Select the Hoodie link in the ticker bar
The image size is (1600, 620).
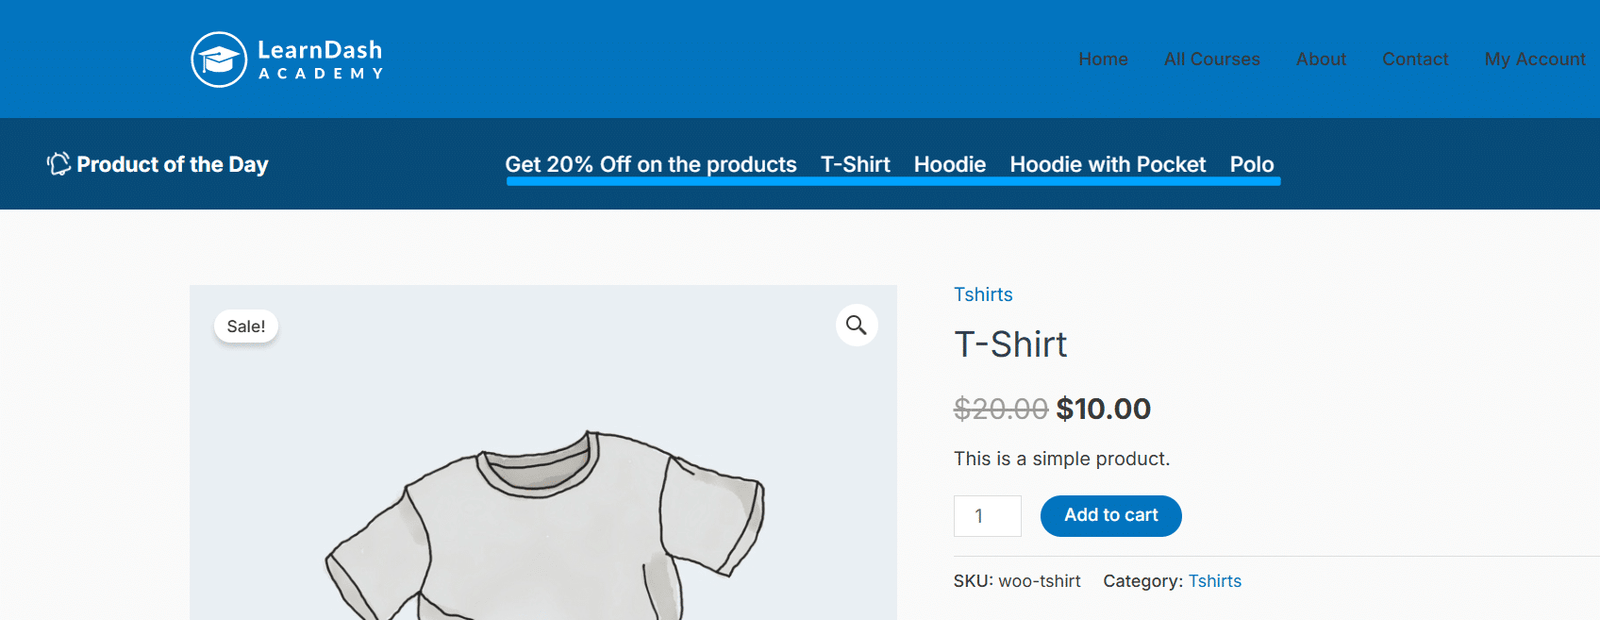[x=950, y=164]
